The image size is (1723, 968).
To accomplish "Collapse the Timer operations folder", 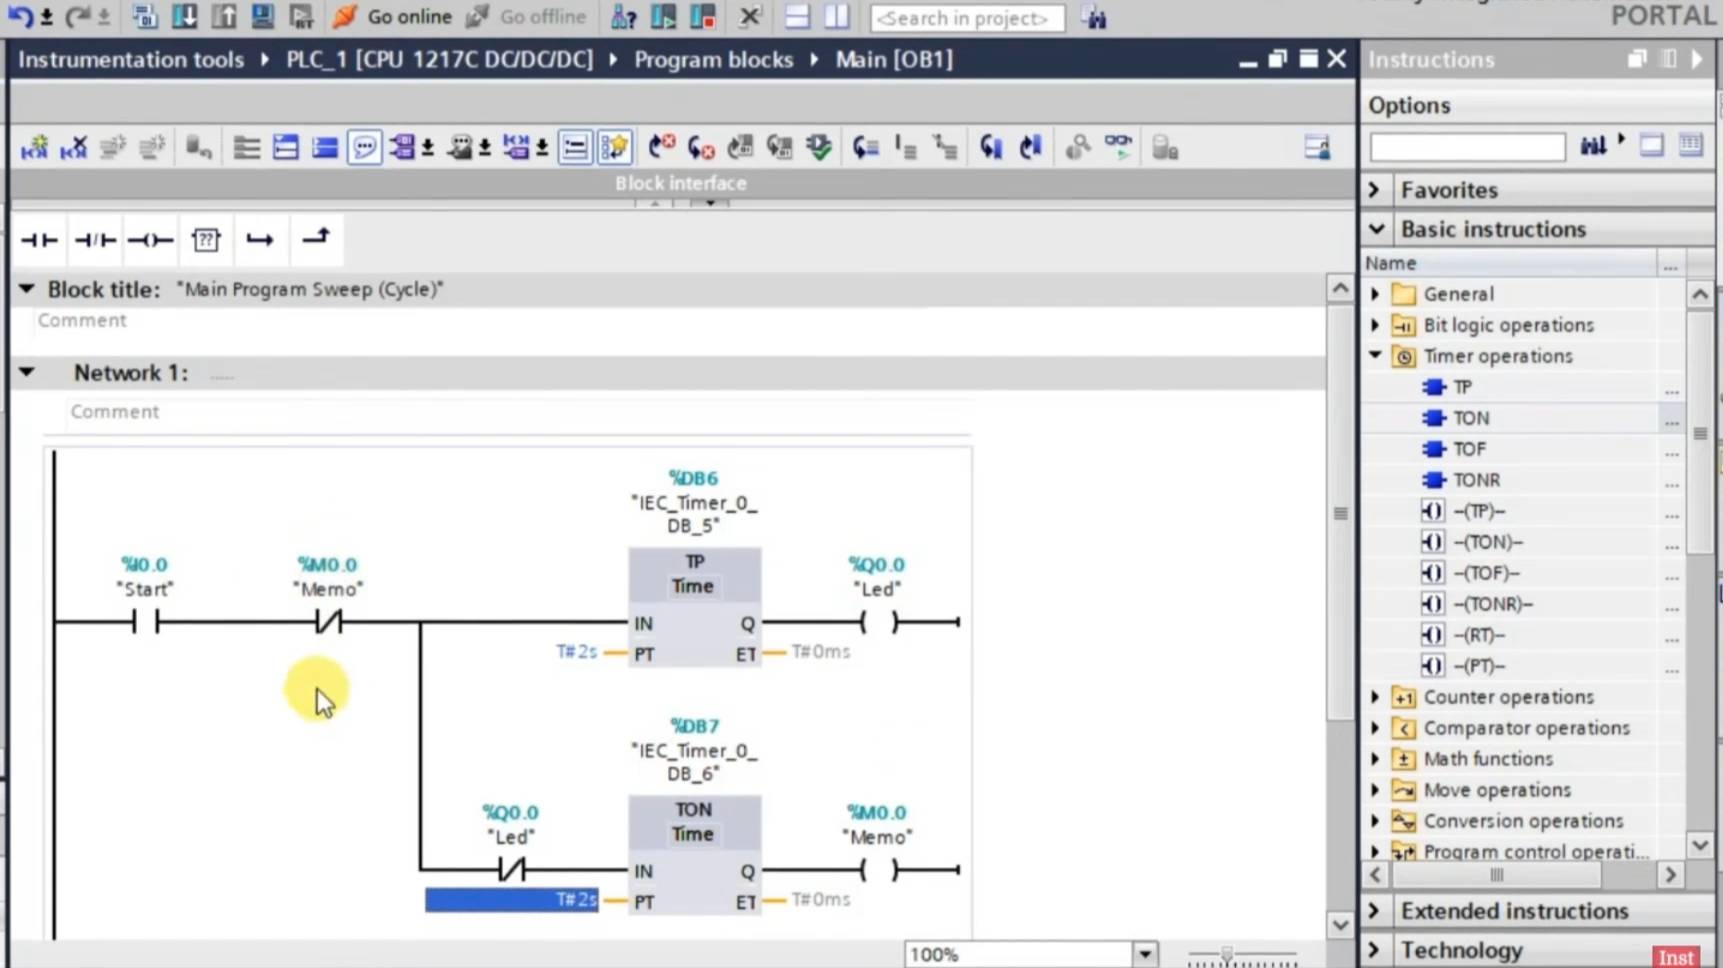I will (1375, 356).
